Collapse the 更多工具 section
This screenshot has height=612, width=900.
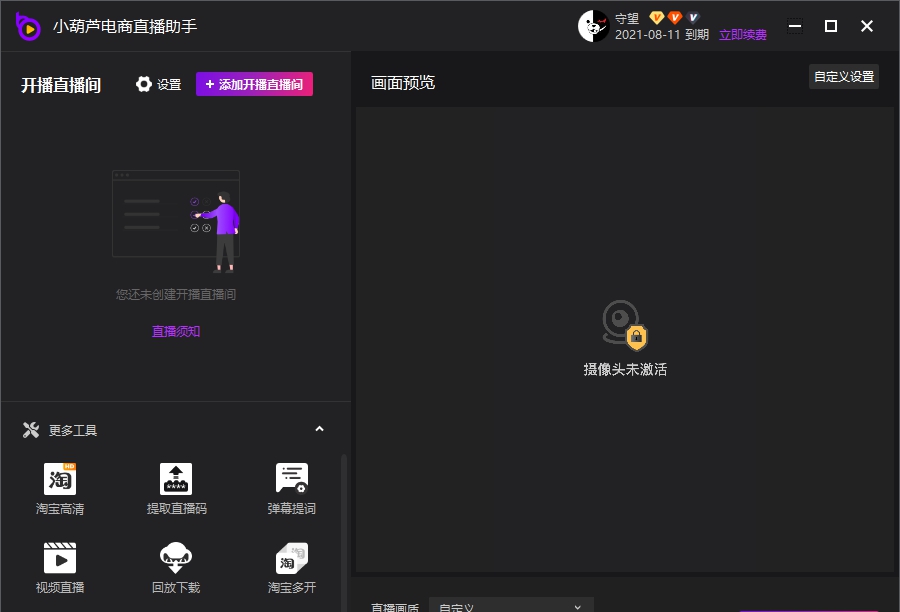(x=319, y=428)
